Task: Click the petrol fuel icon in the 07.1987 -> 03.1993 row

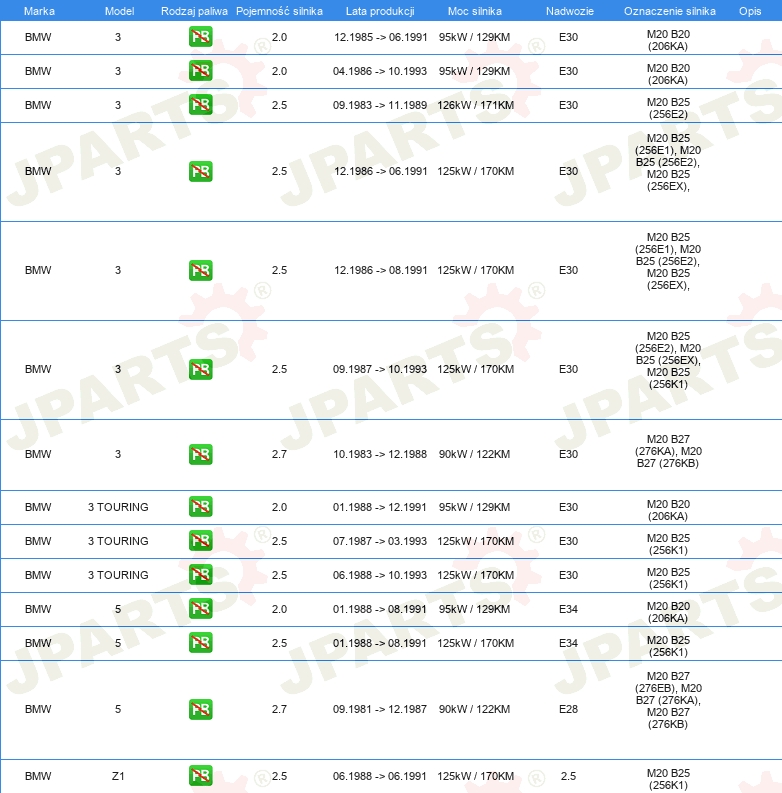Action: pyautogui.click(x=200, y=541)
